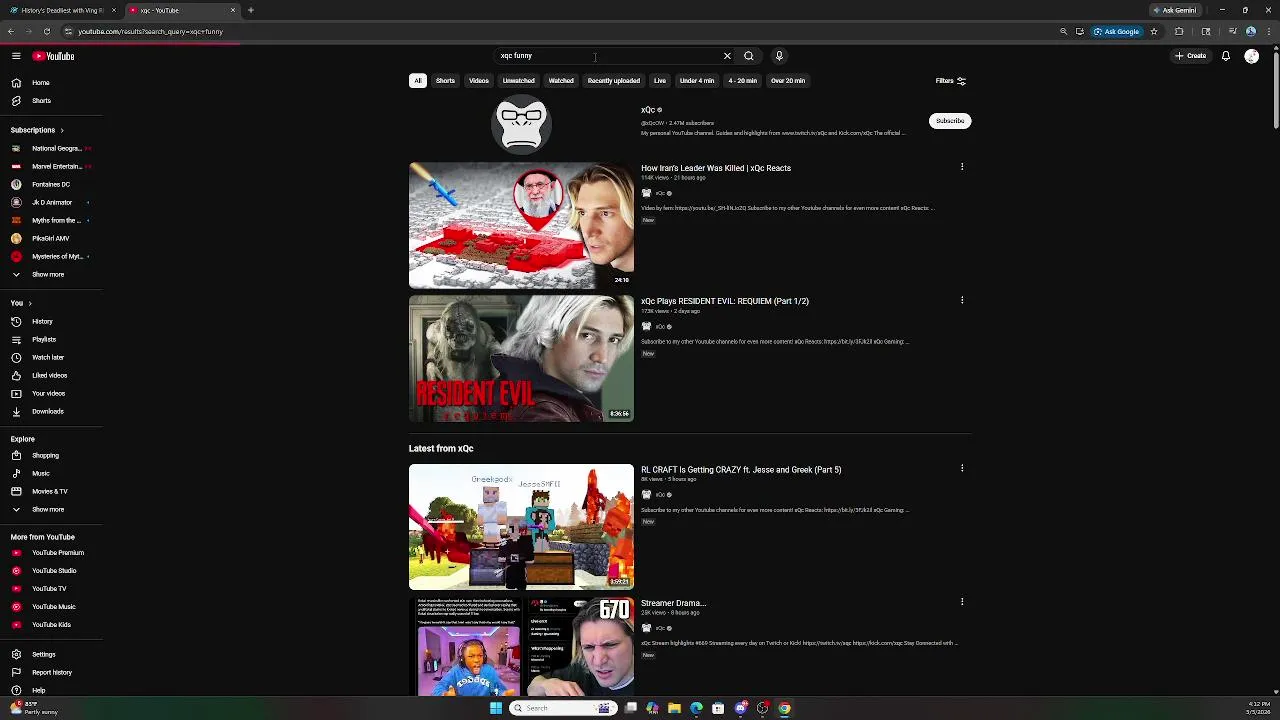Open the You section chevron

(29, 303)
